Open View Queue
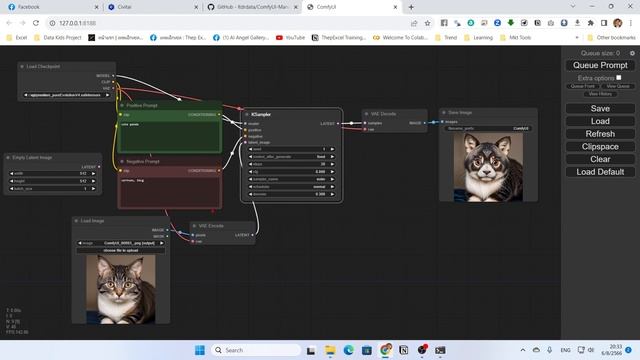The image size is (640, 360). 618,86
